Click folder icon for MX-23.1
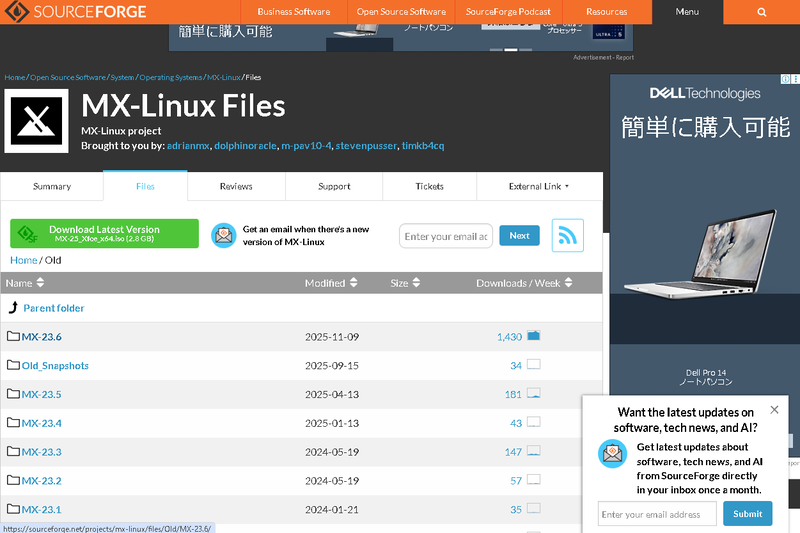The width and height of the screenshot is (800, 533). 13,509
